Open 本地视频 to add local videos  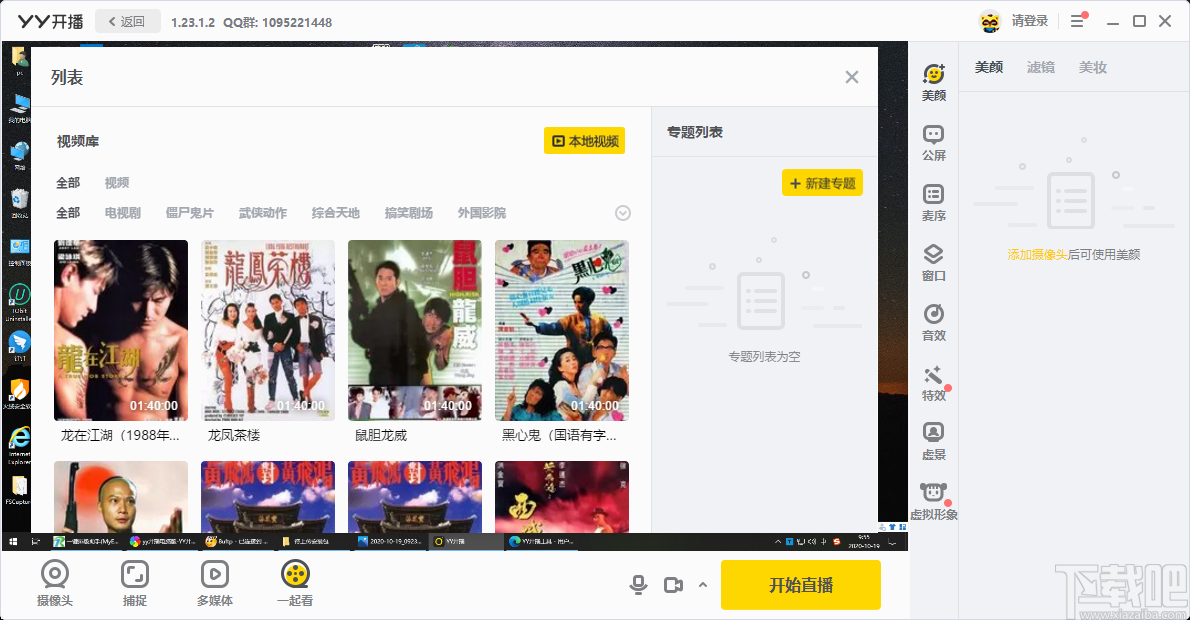click(584, 140)
